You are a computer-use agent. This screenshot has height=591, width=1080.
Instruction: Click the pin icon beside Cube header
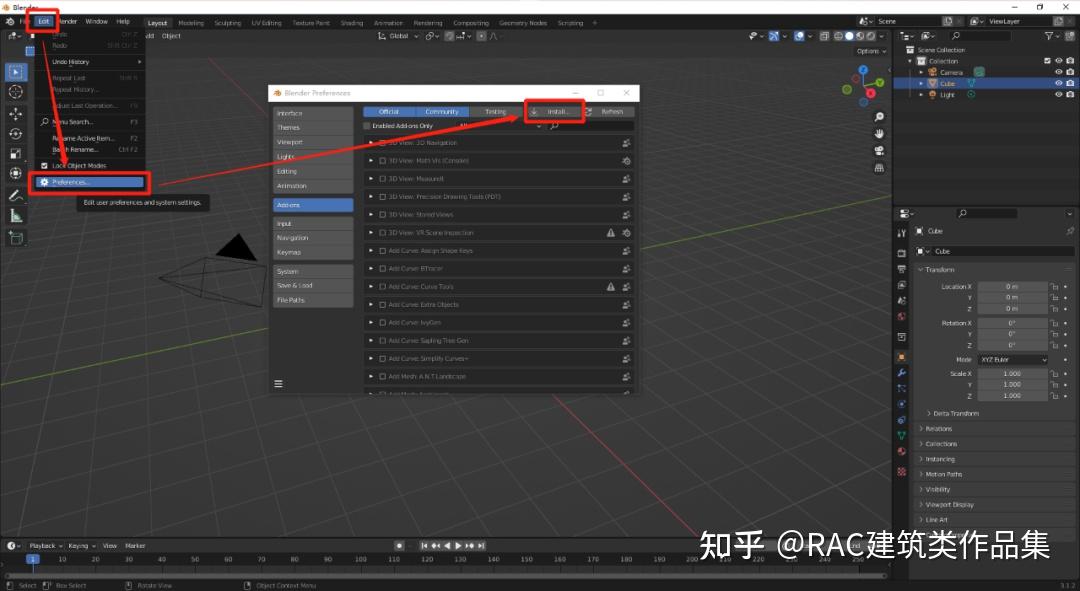pyautogui.click(x=1070, y=231)
